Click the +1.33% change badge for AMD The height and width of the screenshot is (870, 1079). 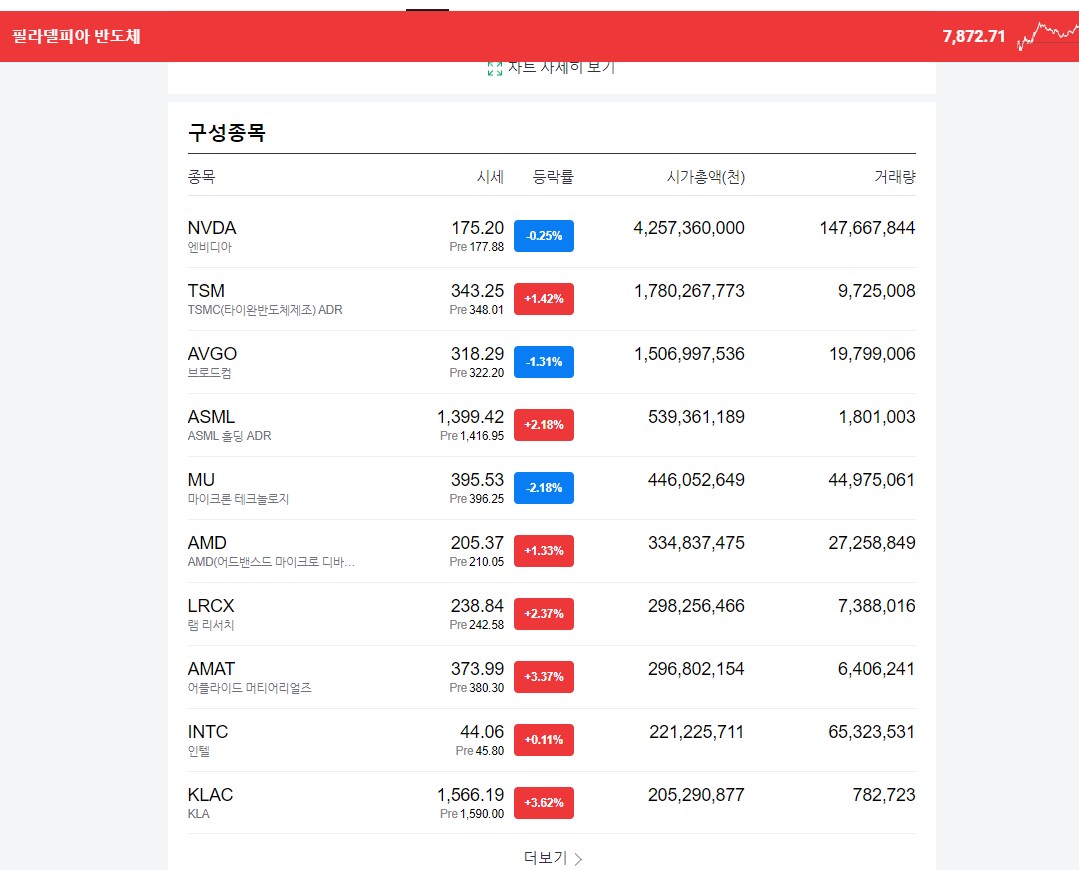544,551
